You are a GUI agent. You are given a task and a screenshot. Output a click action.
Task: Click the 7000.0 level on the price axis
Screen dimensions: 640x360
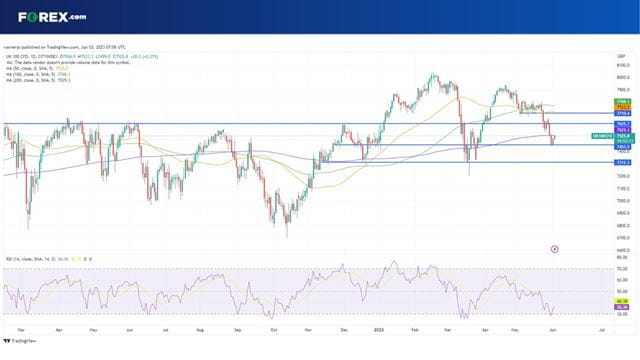point(623,201)
